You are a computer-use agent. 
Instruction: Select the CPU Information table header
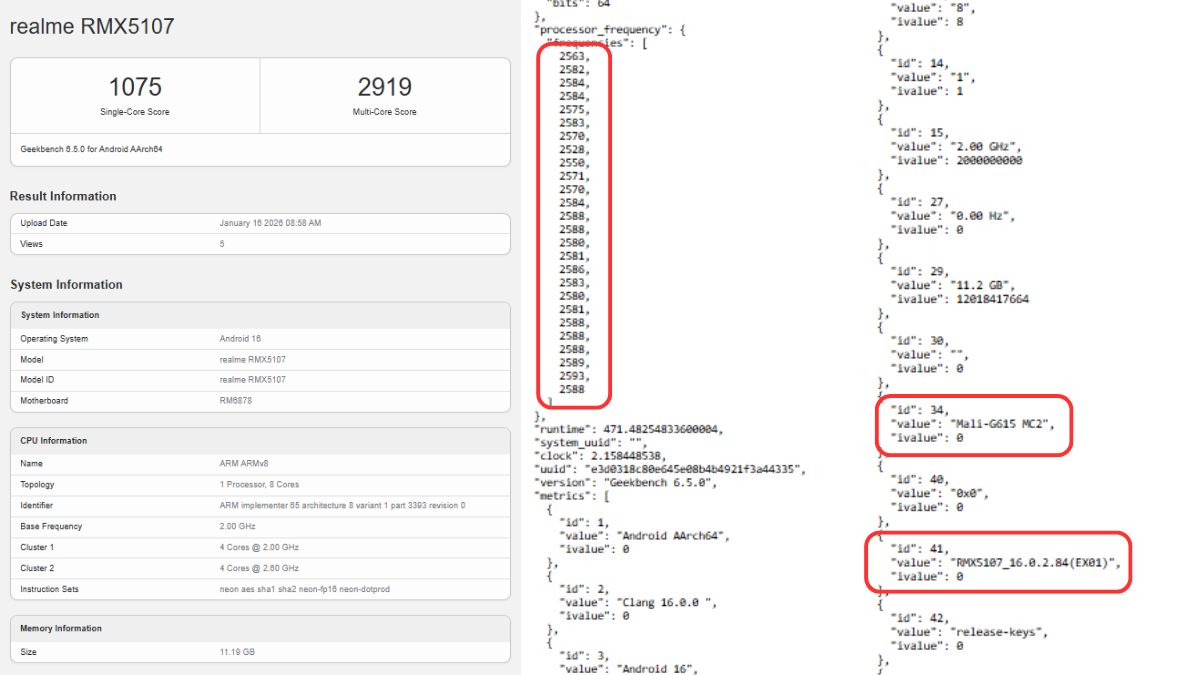coord(54,441)
